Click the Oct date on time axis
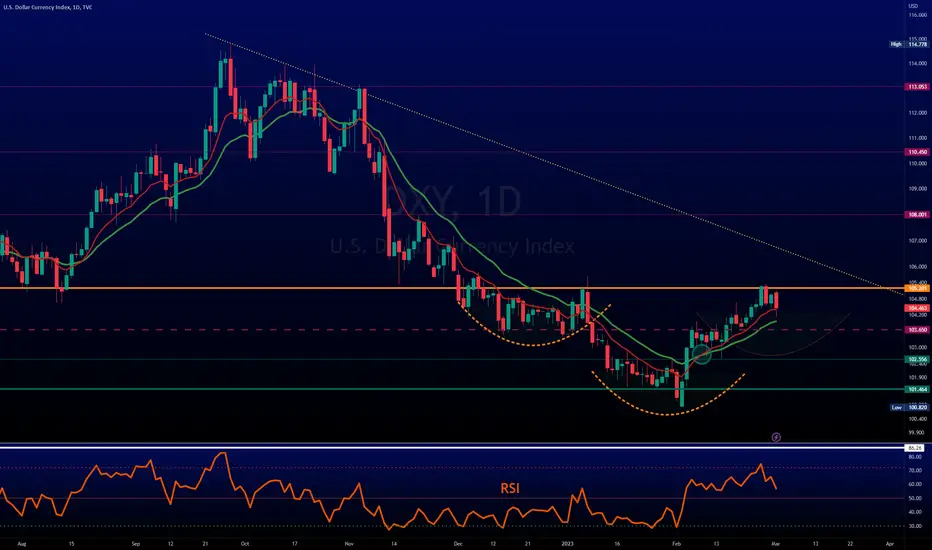The image size is (932, 550). pos(245,543)
